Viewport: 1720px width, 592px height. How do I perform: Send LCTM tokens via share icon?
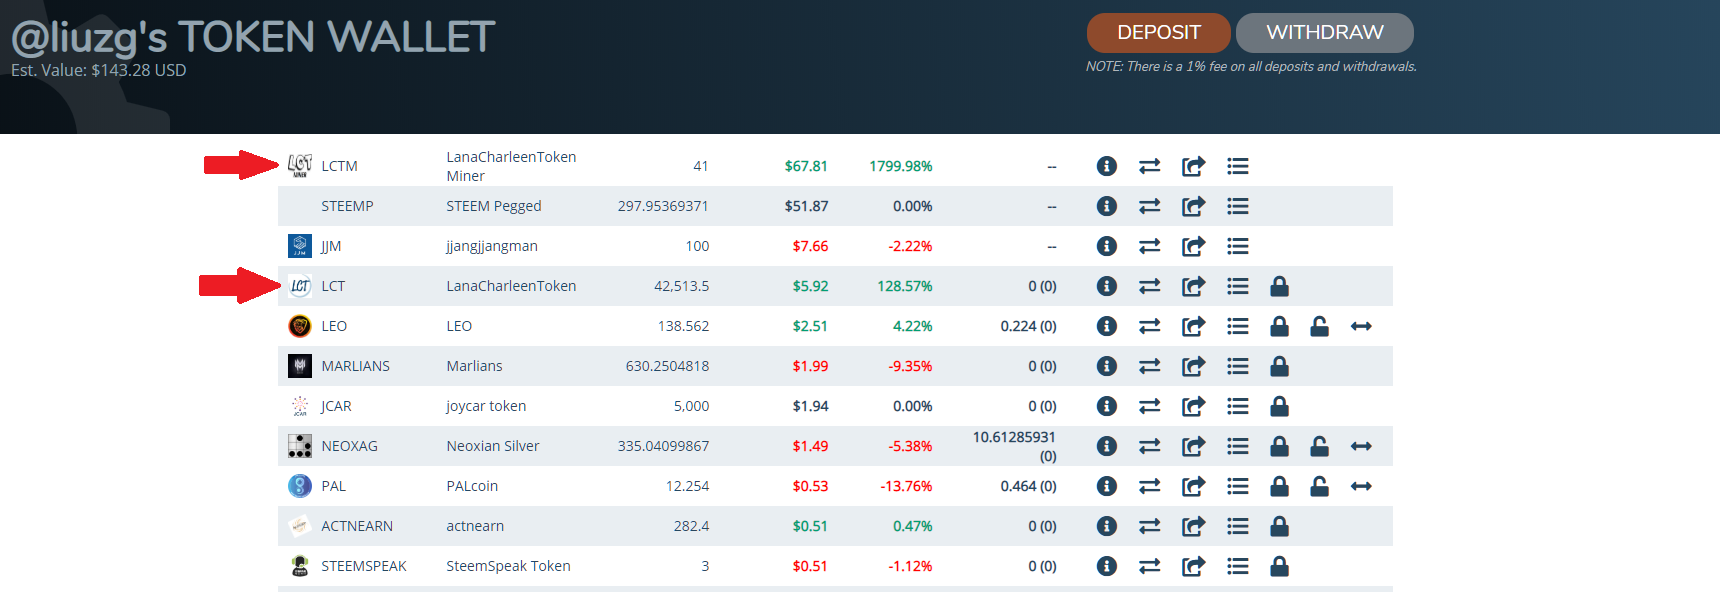[x=1194, y=166]
